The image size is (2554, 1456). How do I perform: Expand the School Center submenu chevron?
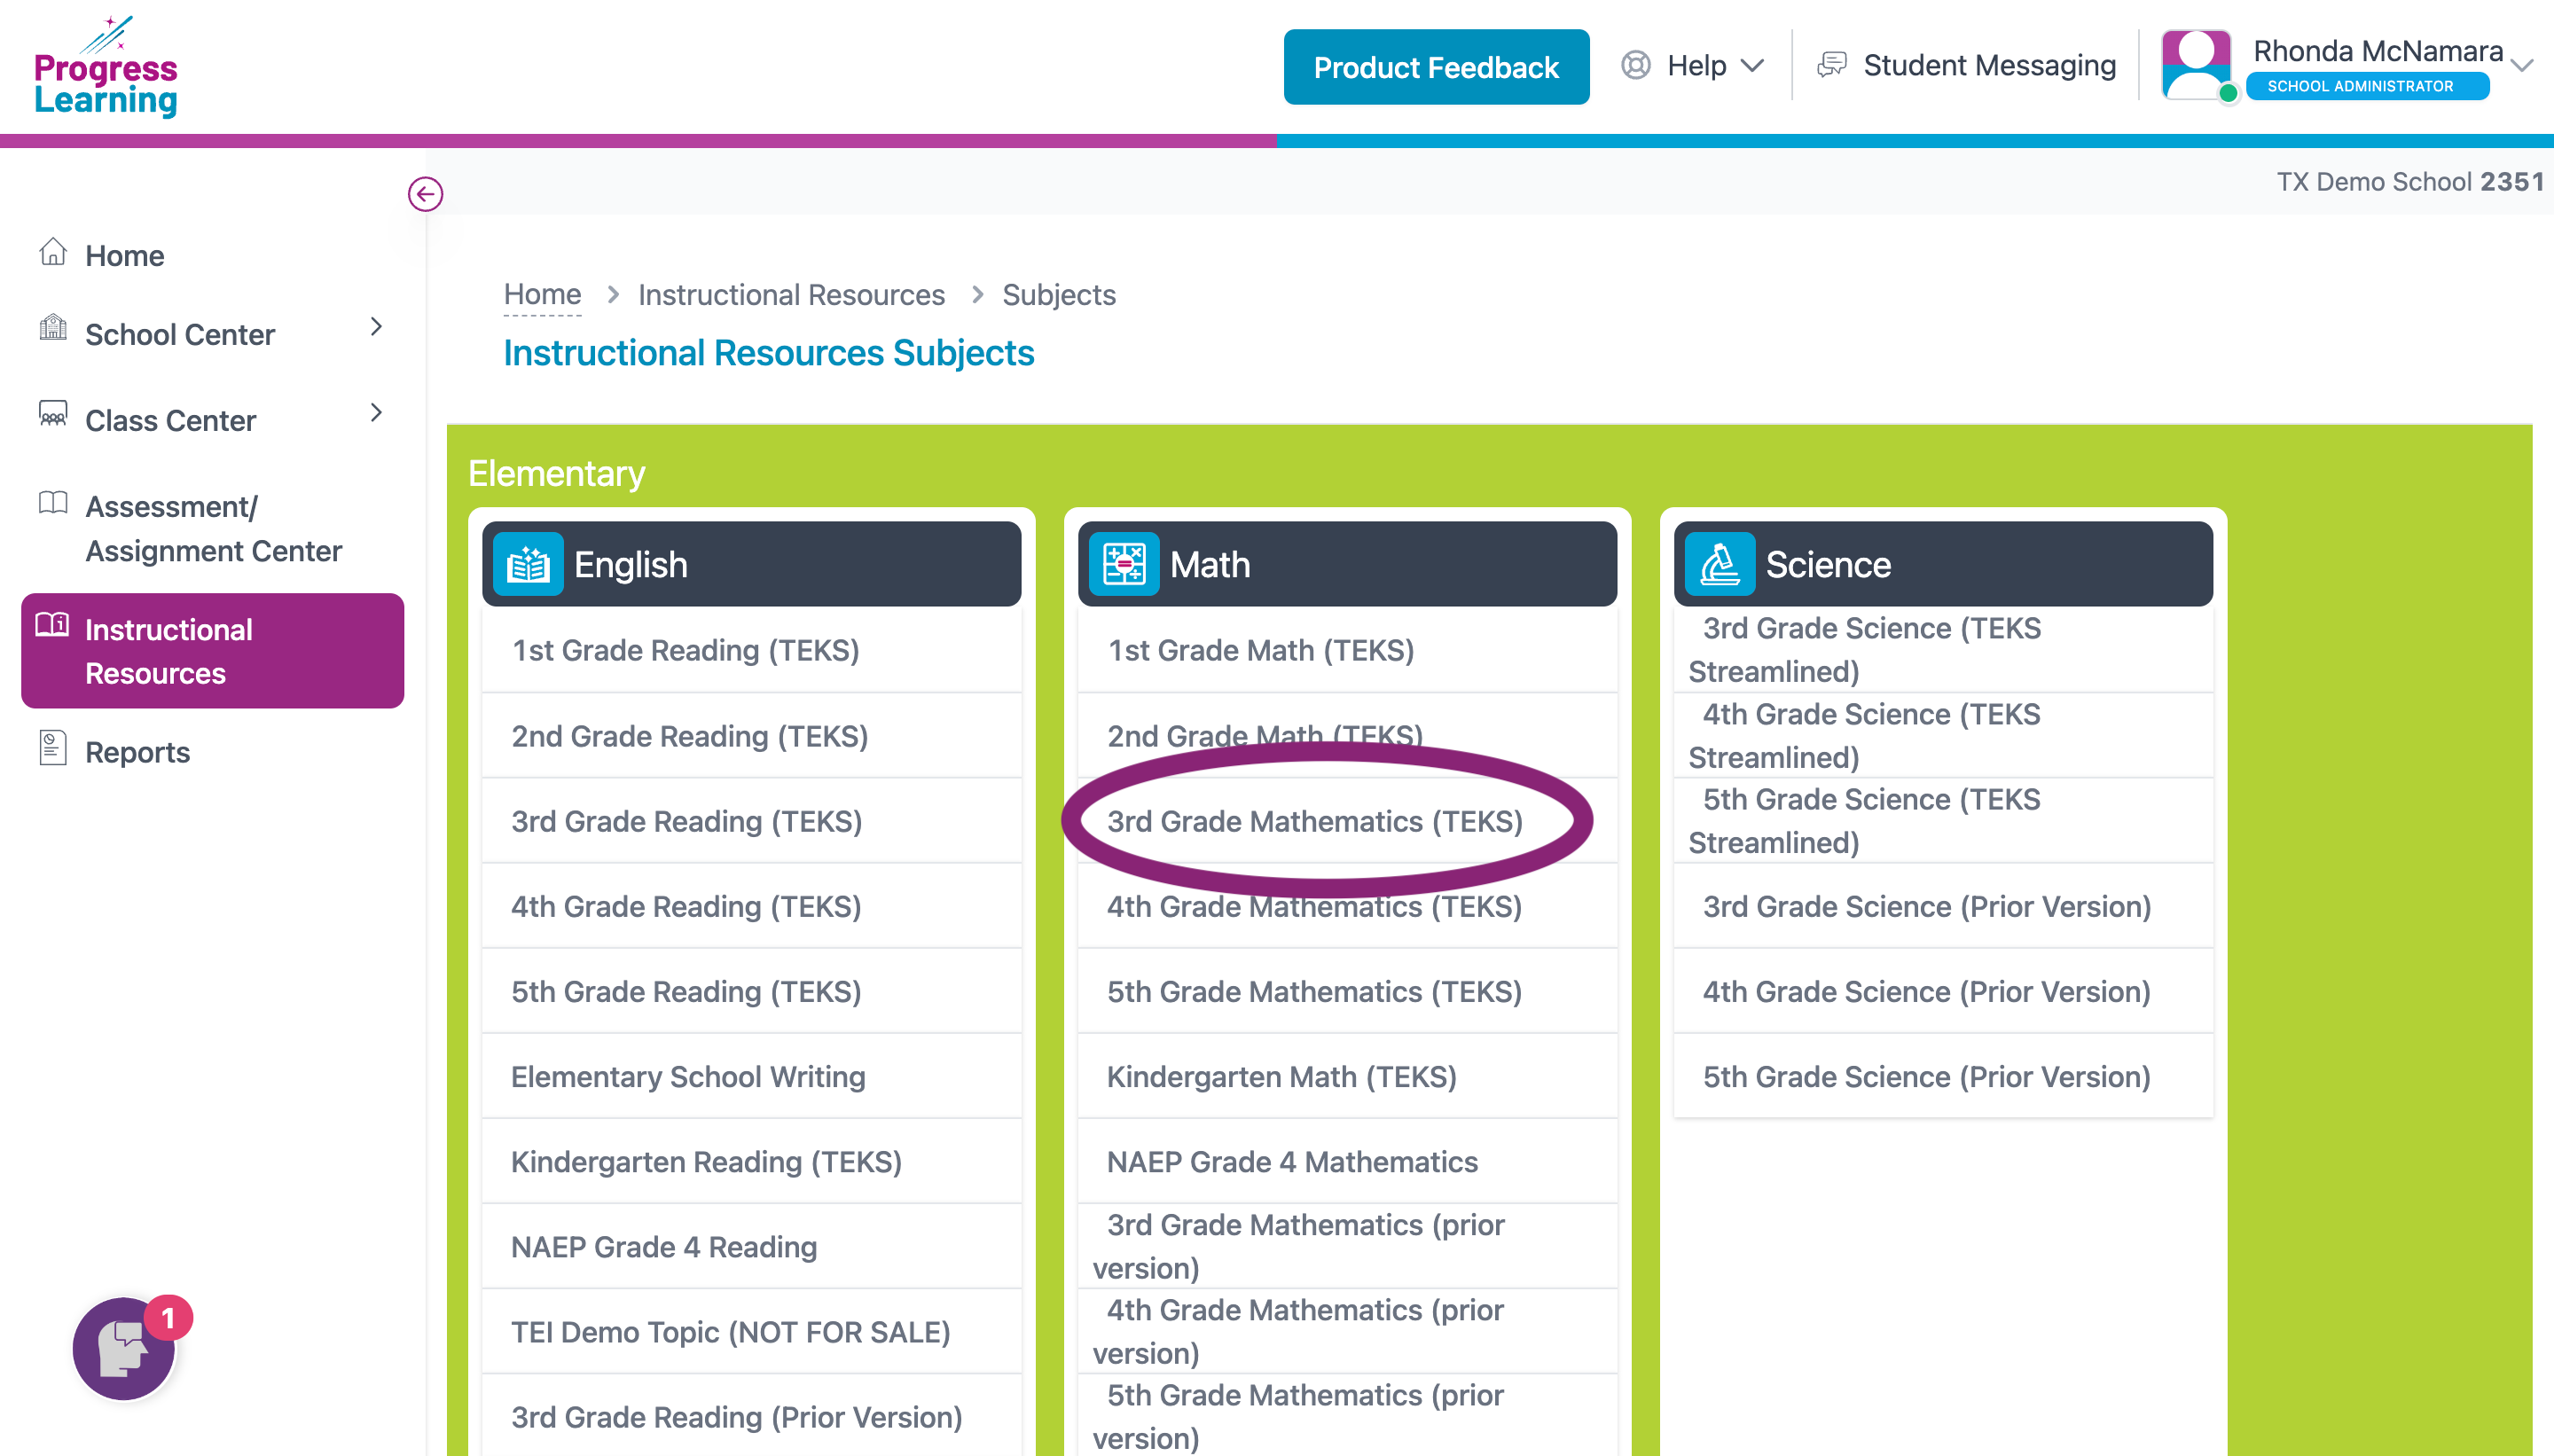pos(376,327)
